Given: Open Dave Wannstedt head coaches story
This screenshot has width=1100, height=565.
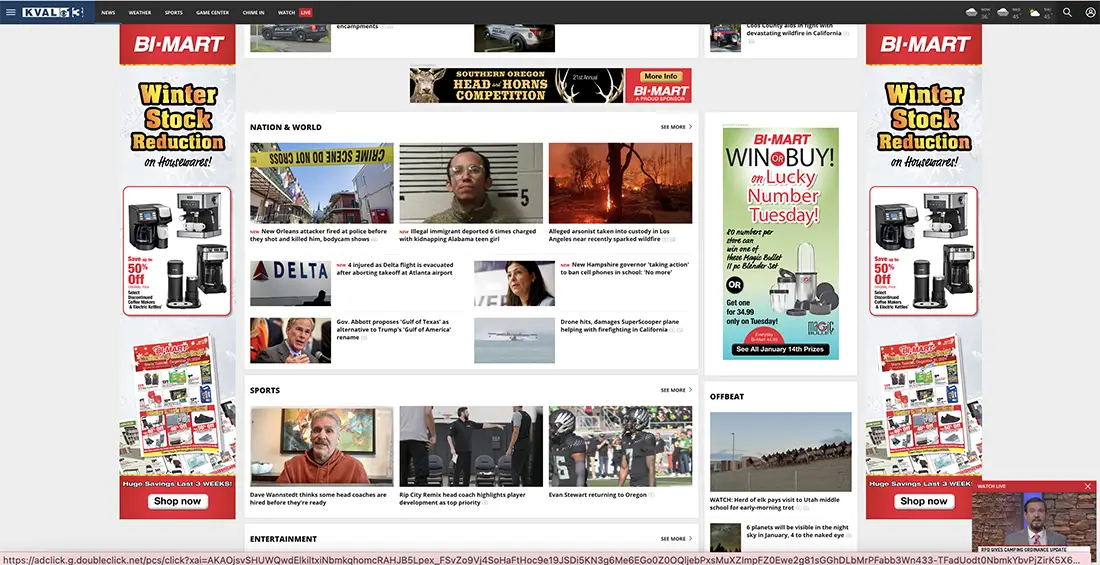Looking at the screenshot, I should [x=318, y=498].
